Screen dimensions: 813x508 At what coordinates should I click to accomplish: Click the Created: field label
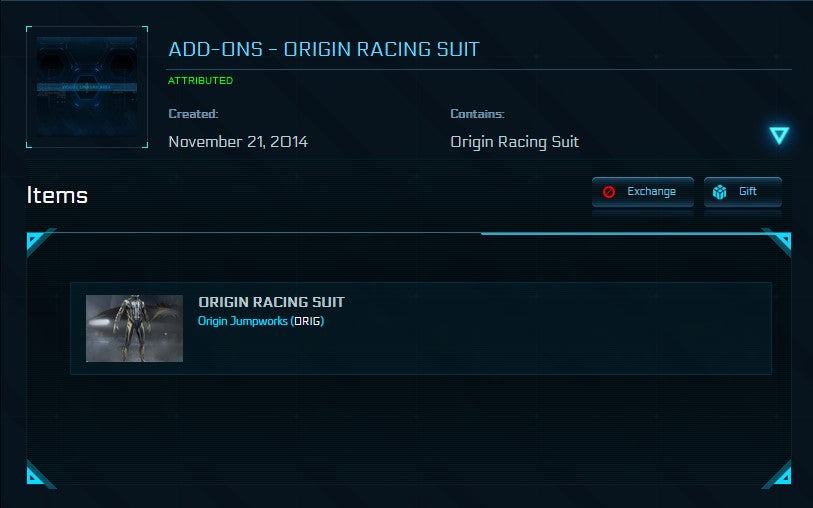coord(193,114)
